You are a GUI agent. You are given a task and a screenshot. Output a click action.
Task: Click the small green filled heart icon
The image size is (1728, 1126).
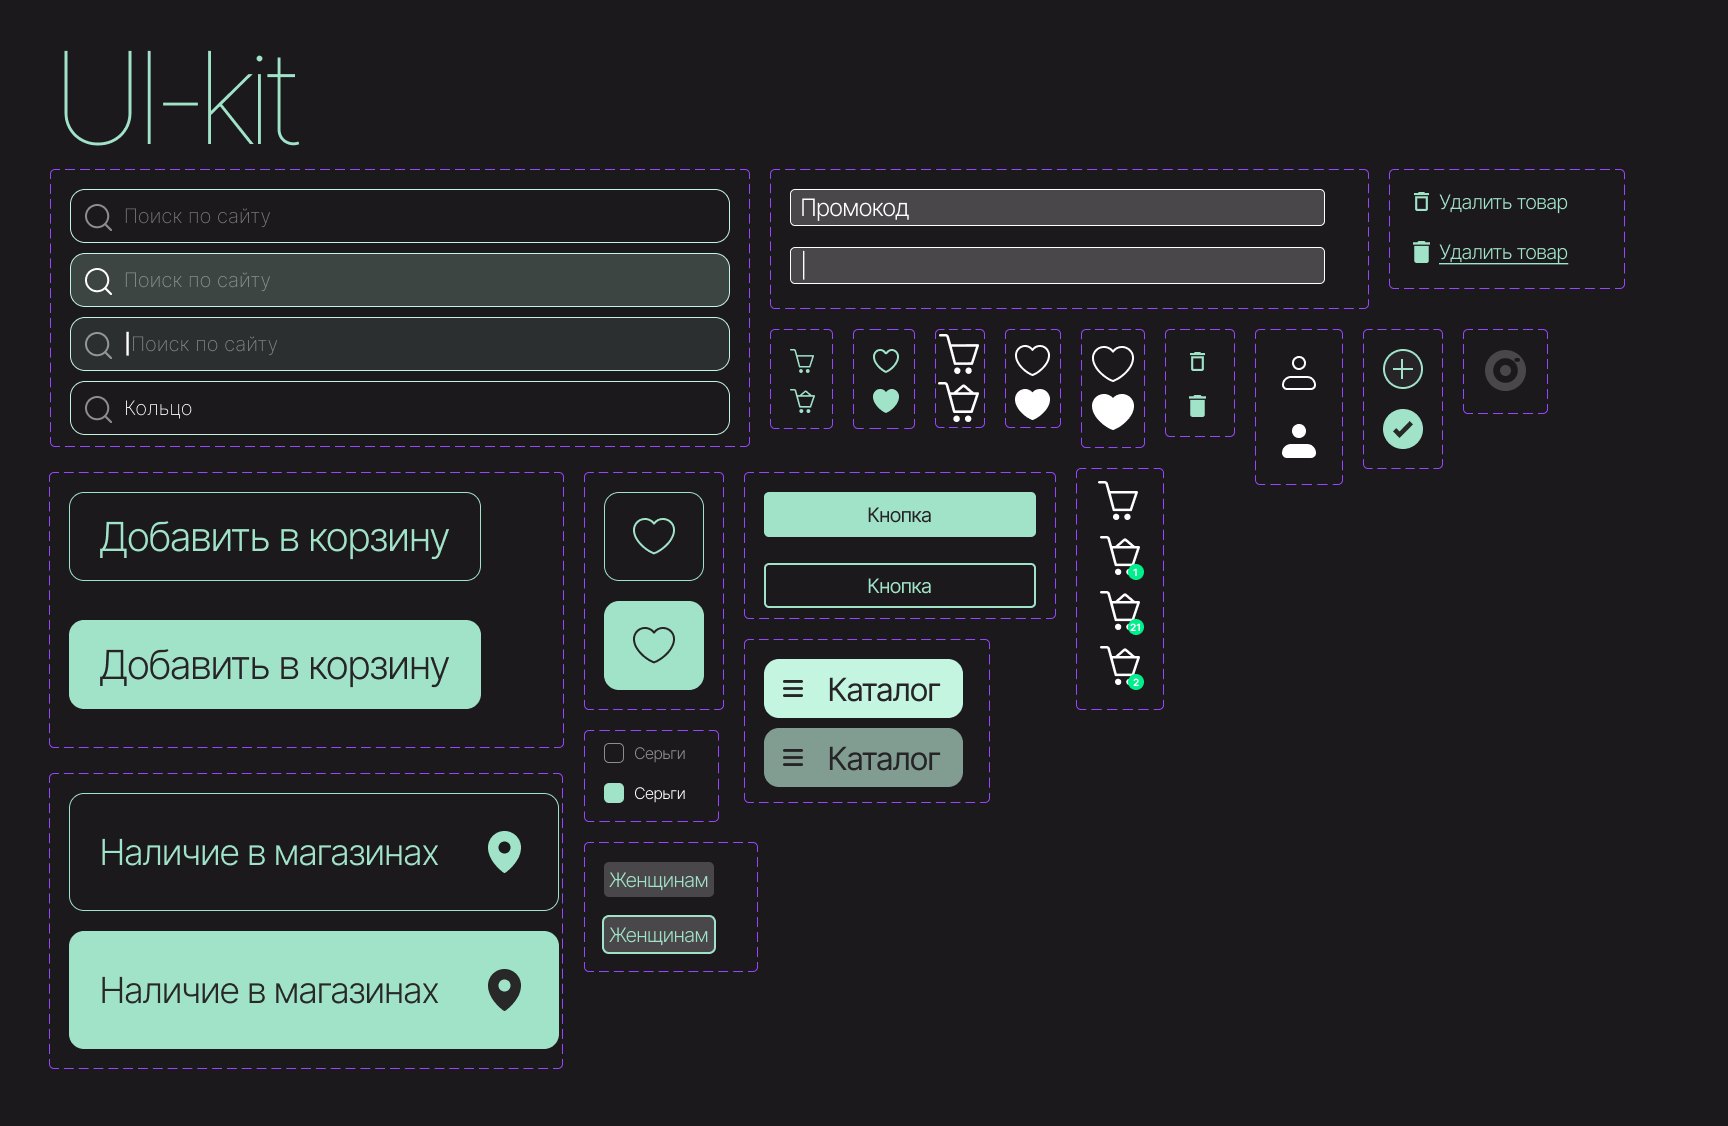(x=886, y=401)
